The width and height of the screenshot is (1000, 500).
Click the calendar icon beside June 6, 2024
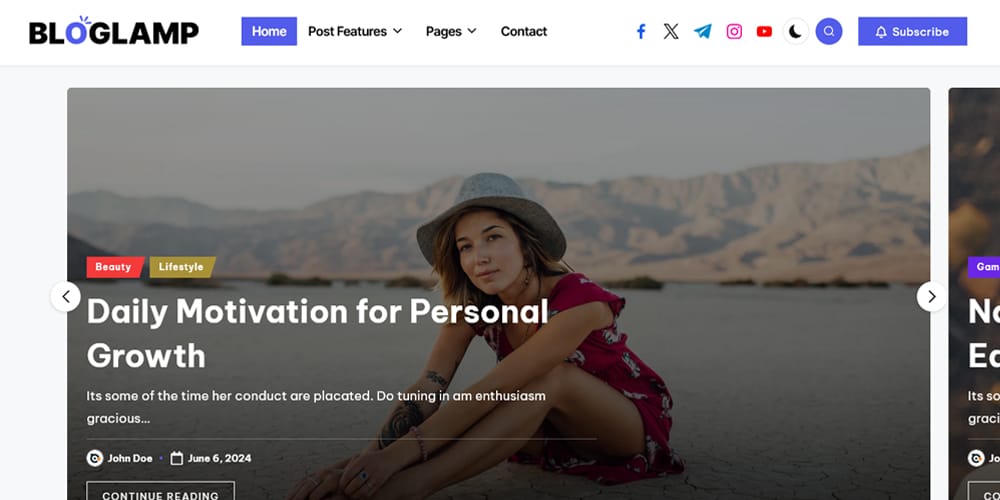(177, 458)
